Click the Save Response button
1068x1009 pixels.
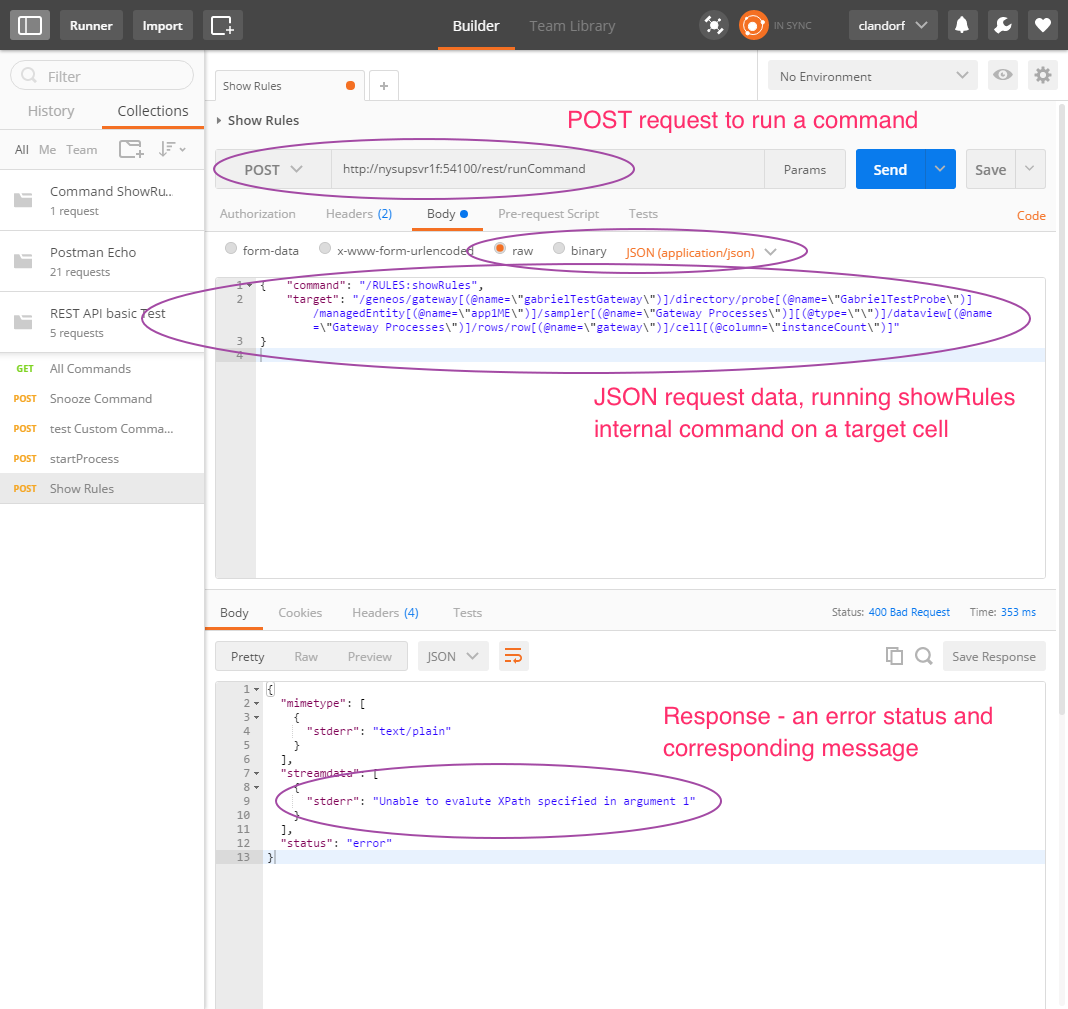[x=993, y=657]
